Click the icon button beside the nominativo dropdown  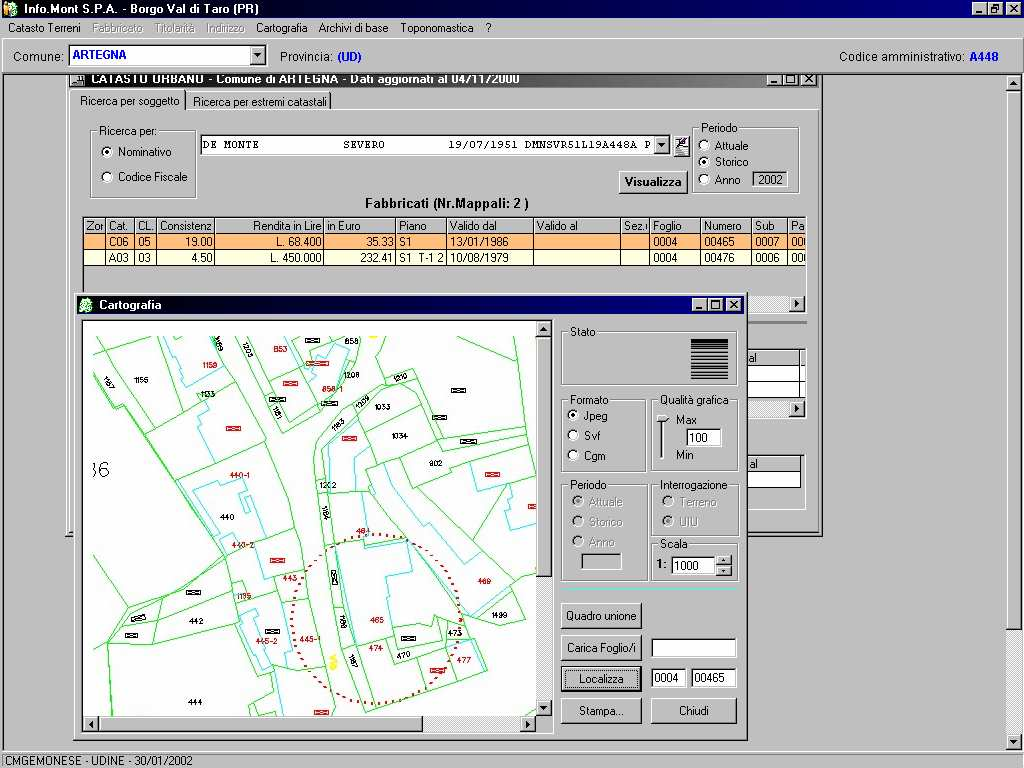(x=681, y=146)
